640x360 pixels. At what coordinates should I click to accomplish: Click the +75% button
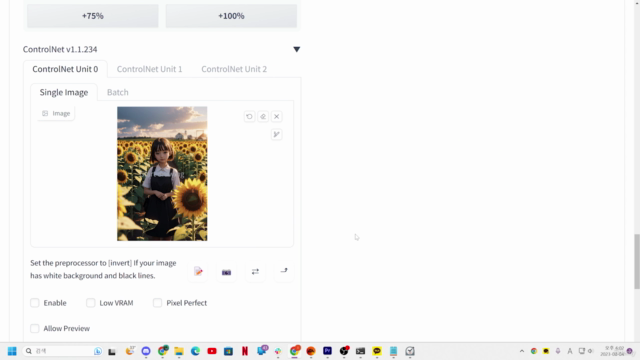pos(93,16)
